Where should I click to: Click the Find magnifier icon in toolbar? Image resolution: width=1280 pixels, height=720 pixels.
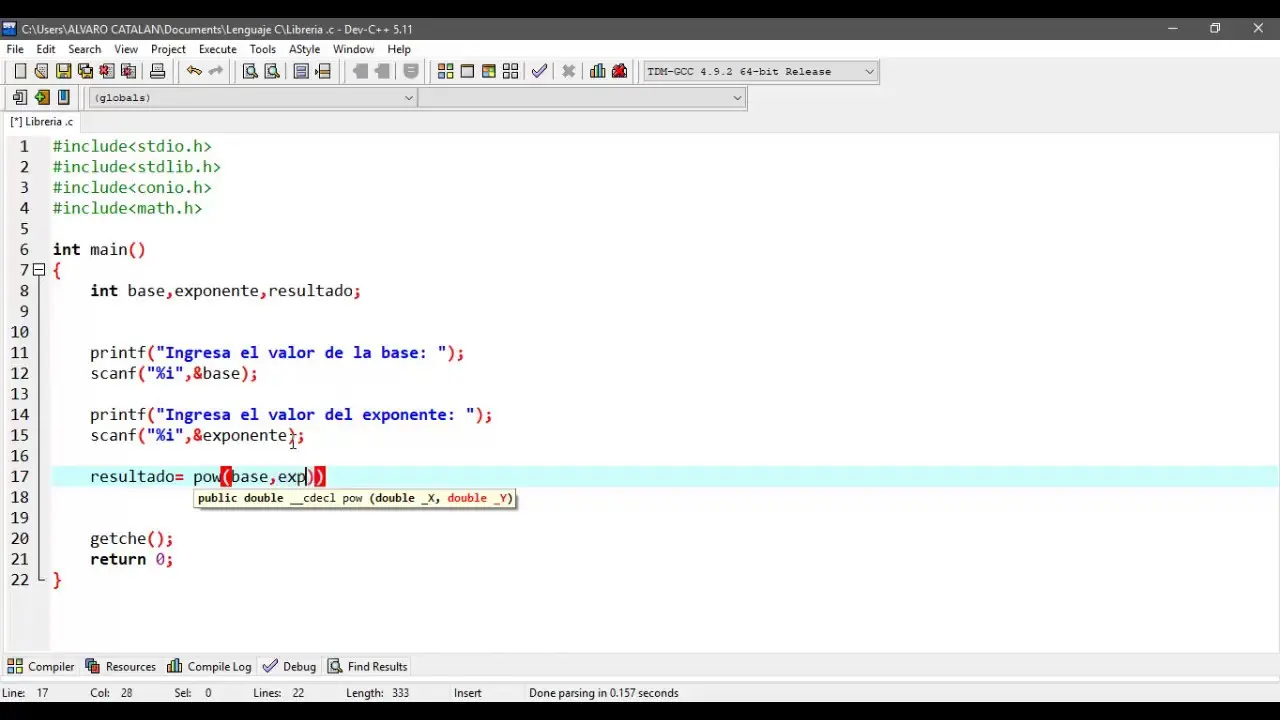tap(250, 71)
